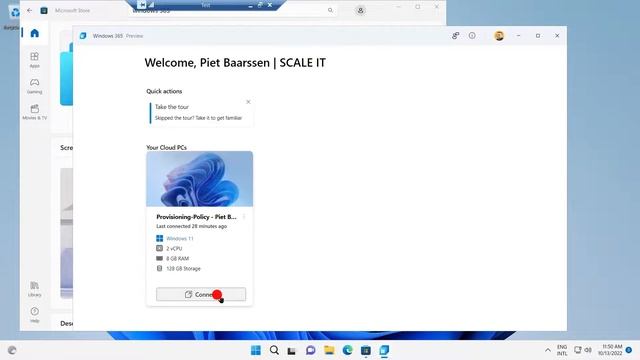Screen dimensions: 640x360
Task: Open Apps section in Microsoft Store sidebar
Action: coord(35,60)
